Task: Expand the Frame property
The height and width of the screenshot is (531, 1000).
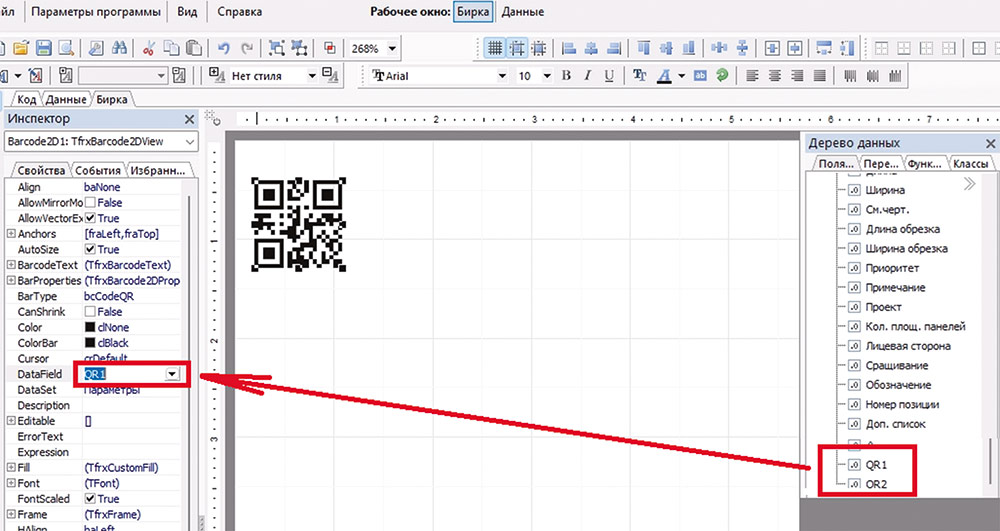Action: tap(11, 514)
